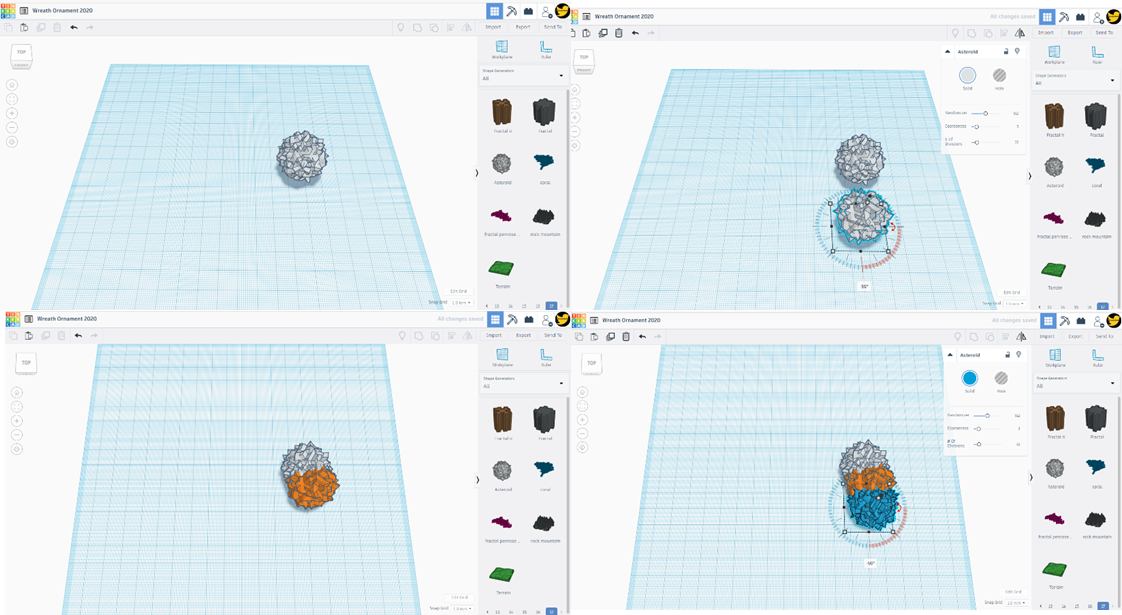The image size is (1122, 615).
Task: Adjust number of Divisions slider, bottom-right Asteroid panel
Action: tap(978, 445)
